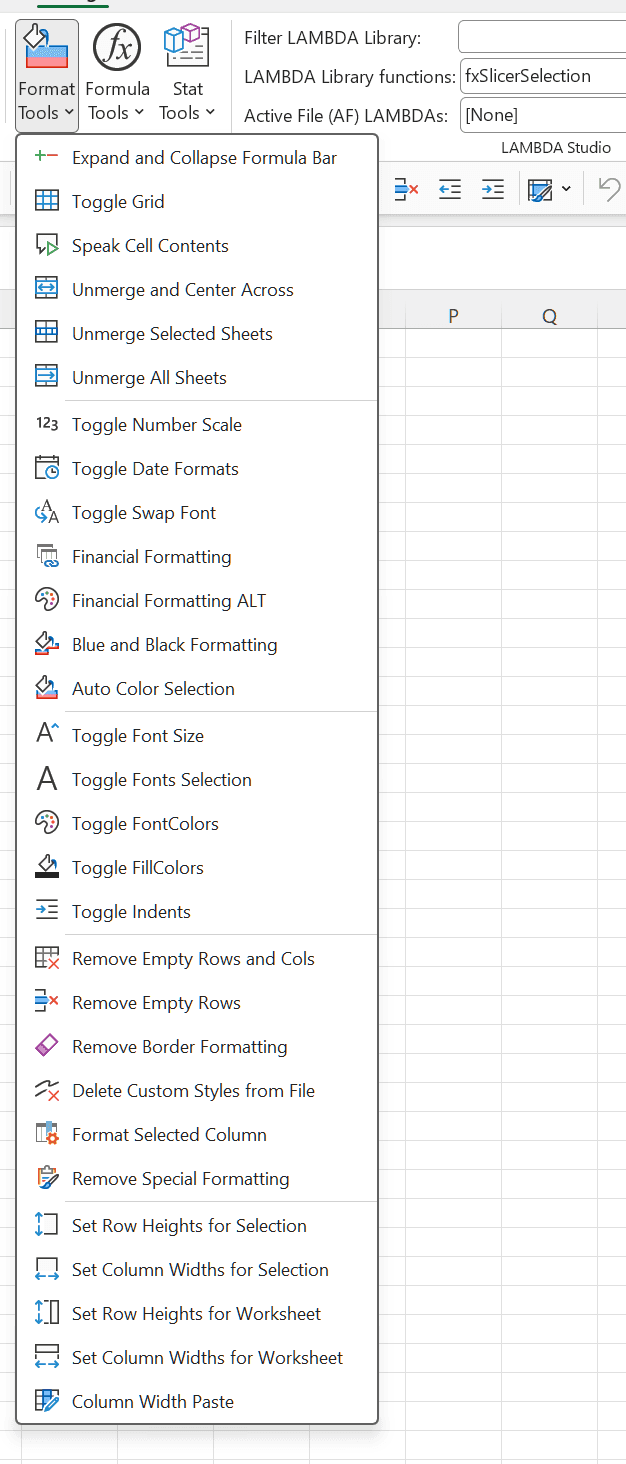Click Unmerge and Center Across icon
Screen dimensions: 626x1464
47,289
